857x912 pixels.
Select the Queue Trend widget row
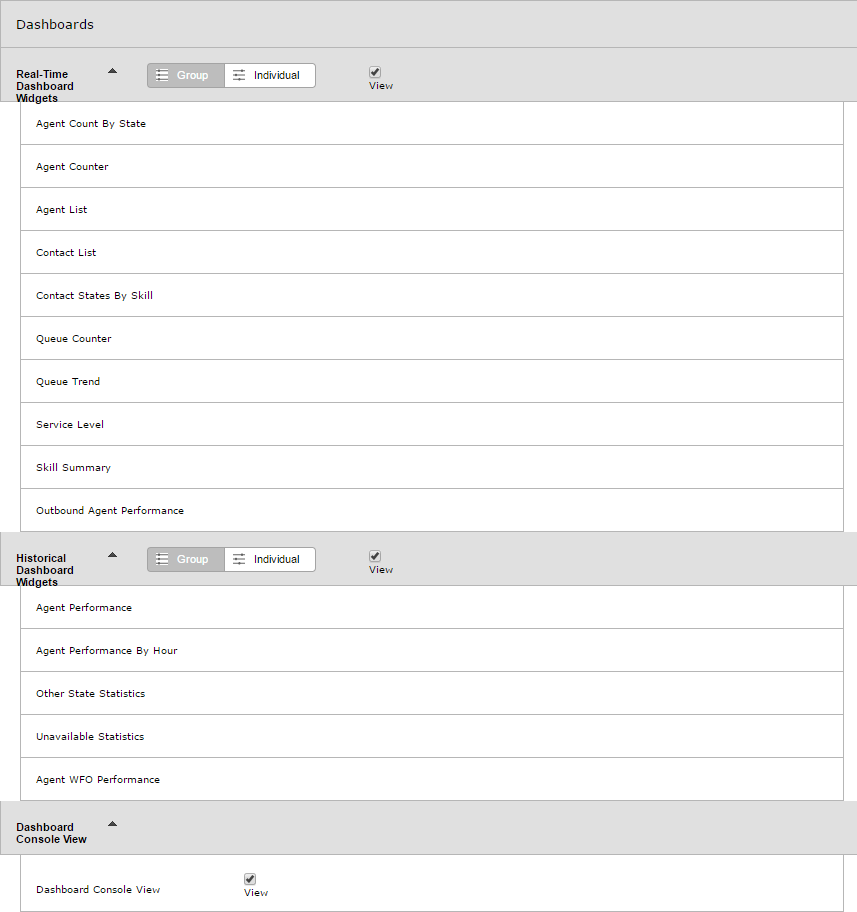tap(432, 382)
